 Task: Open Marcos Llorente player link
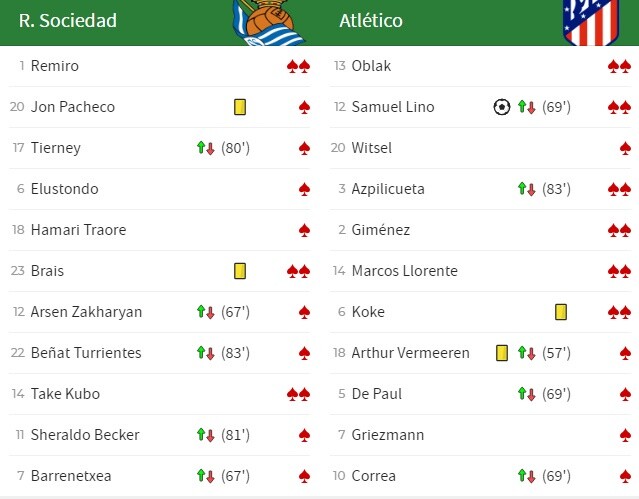click(405, 271)
